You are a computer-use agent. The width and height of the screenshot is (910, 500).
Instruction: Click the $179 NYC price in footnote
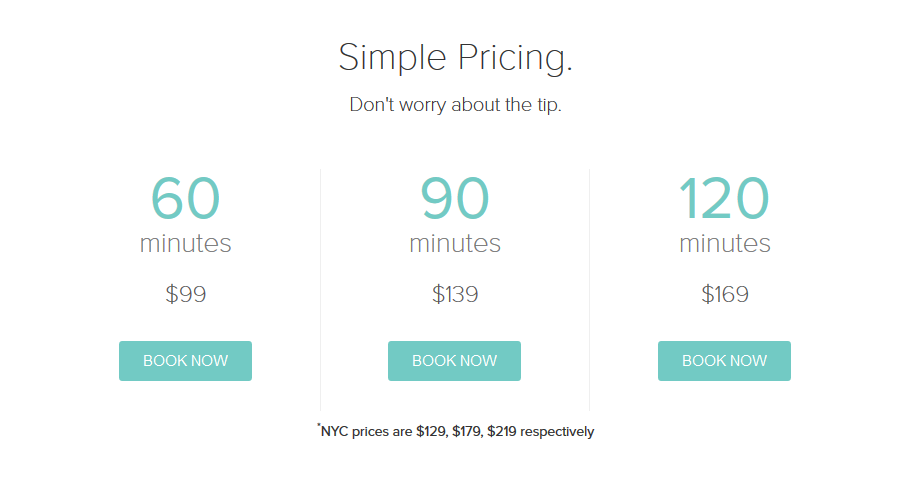point(467,432)
